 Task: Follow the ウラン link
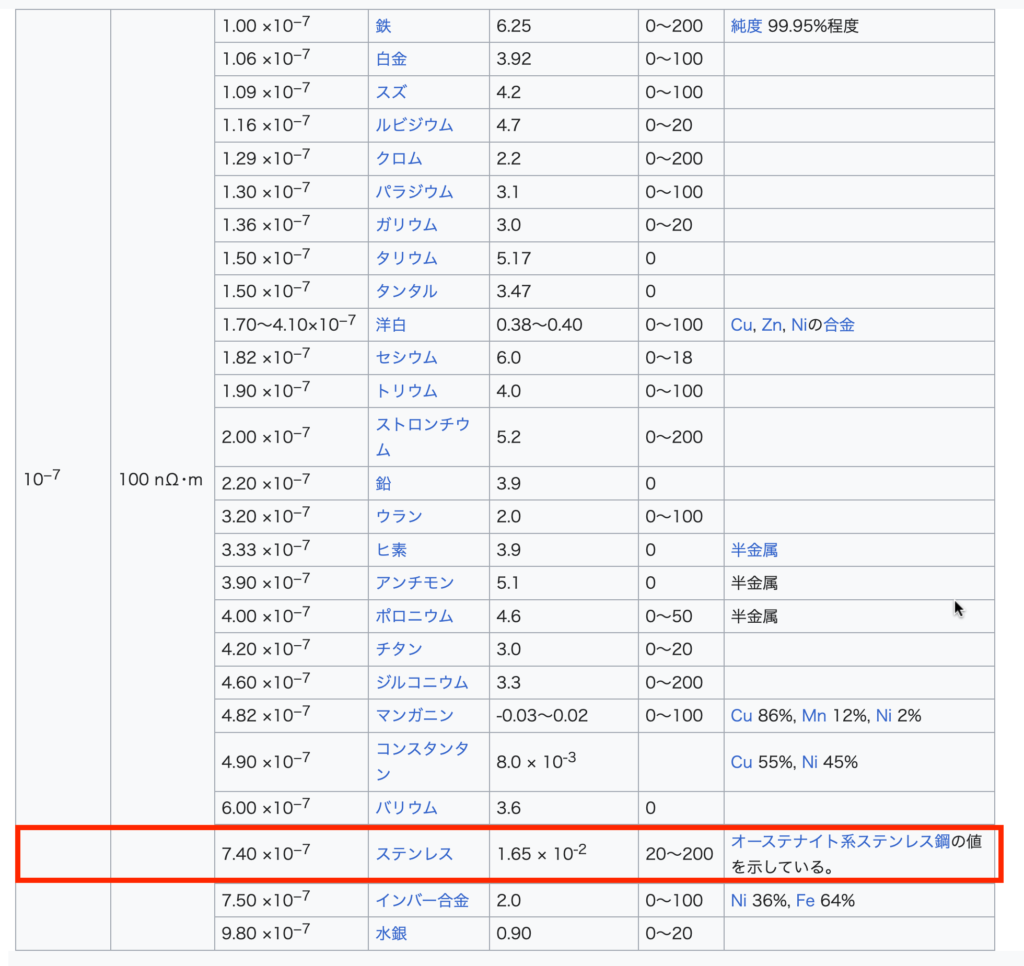click(x=399, y=516)
